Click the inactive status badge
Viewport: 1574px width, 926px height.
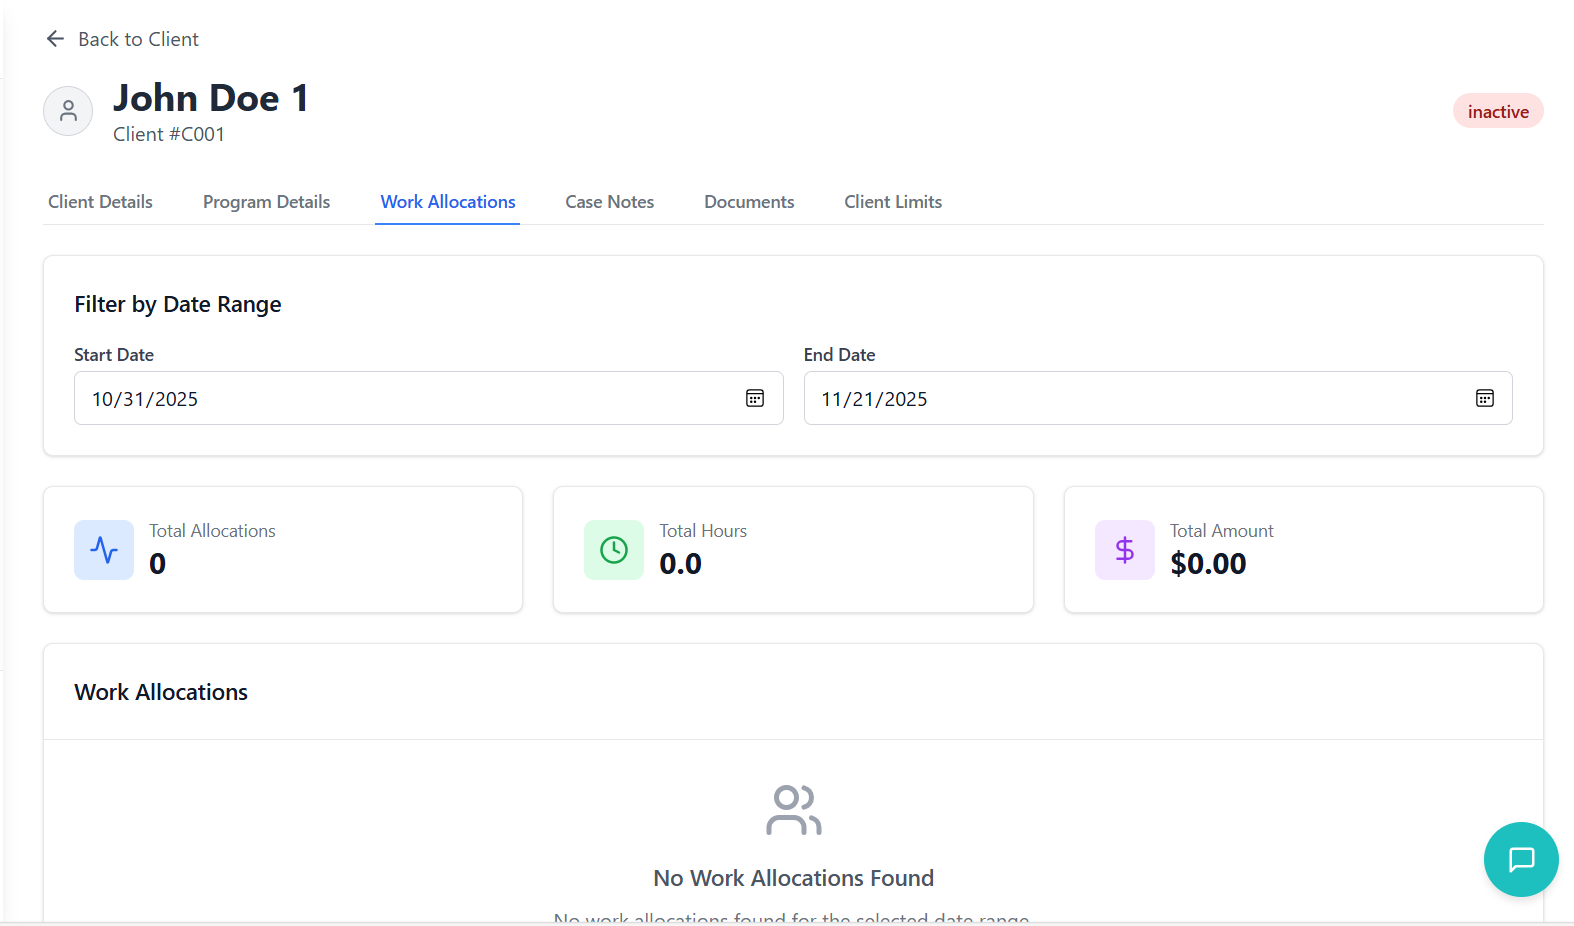pyautogui.click(x=1497, y=112)
